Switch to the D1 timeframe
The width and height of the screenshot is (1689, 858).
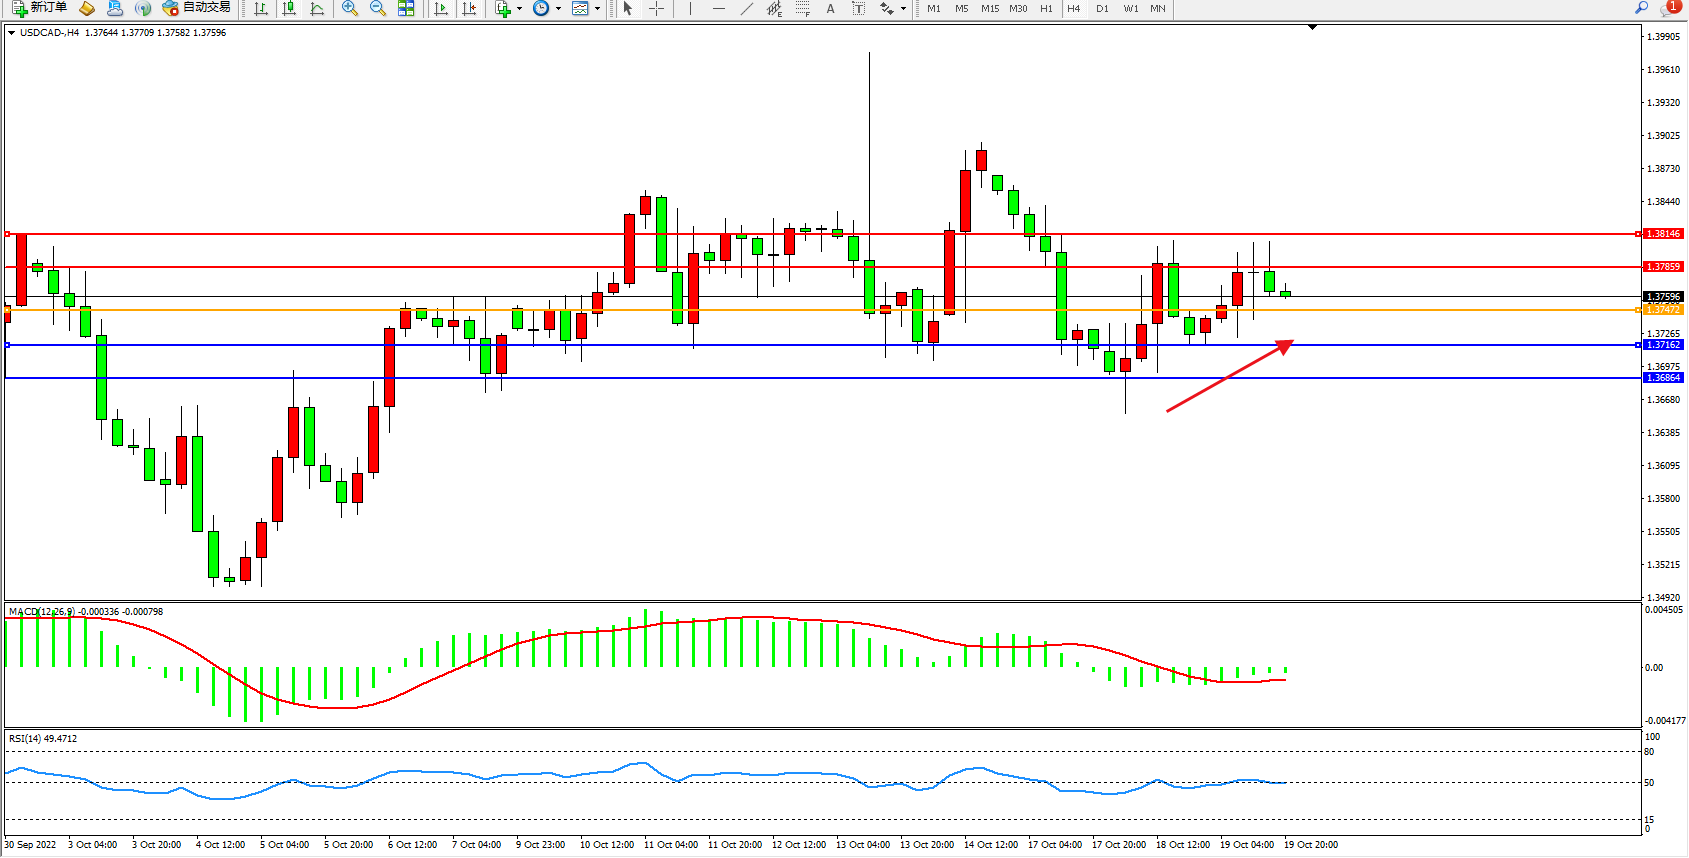click(1102, 8)
